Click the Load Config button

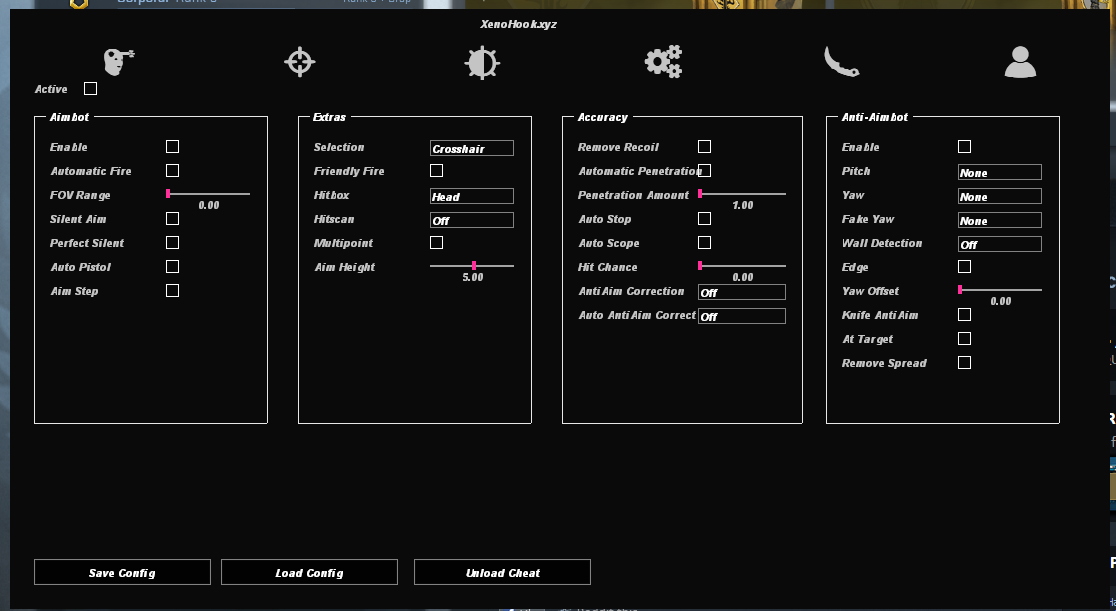pyautogui.click(x=310, y=572)
